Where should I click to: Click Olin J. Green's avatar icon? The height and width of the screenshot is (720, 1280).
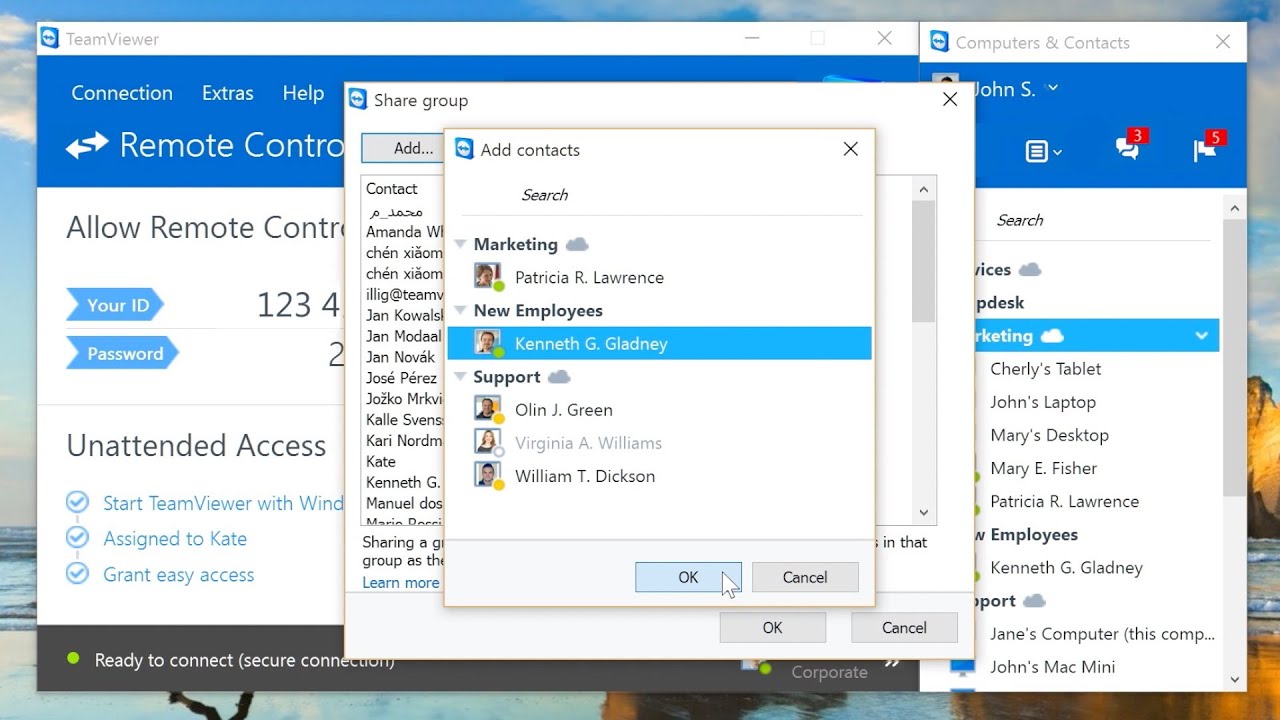(x=488, y=409)
